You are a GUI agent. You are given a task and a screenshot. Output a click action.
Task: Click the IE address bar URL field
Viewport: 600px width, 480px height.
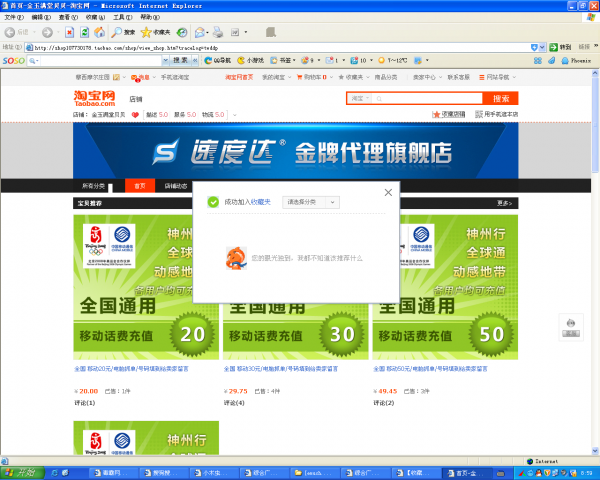281,47
